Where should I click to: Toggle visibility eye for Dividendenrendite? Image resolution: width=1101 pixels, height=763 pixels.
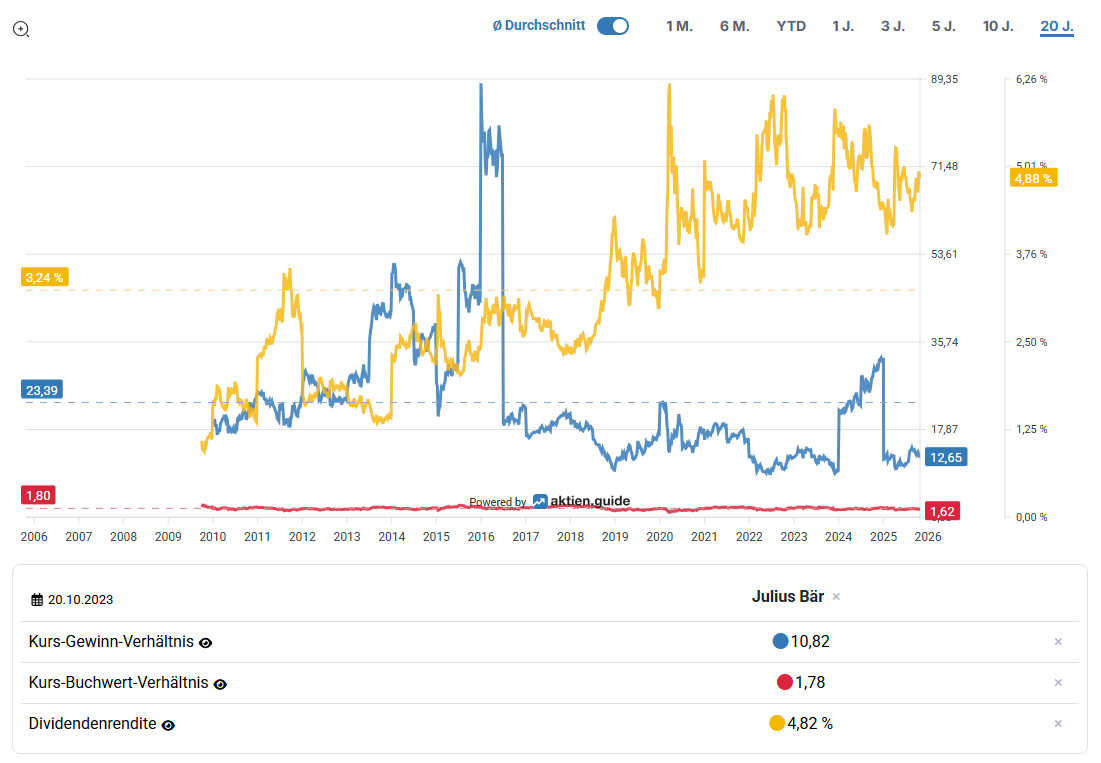tap(168, 725)
